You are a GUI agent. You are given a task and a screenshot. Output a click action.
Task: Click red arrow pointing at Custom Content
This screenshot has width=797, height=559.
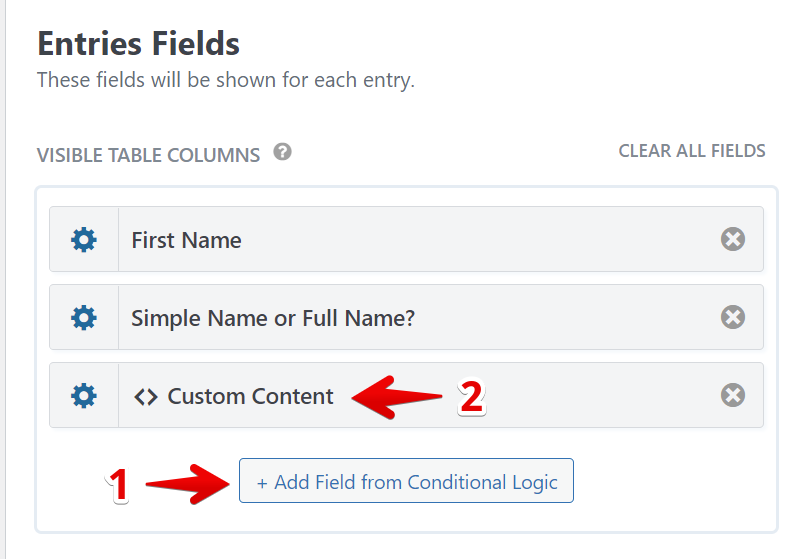click(398, 396)
